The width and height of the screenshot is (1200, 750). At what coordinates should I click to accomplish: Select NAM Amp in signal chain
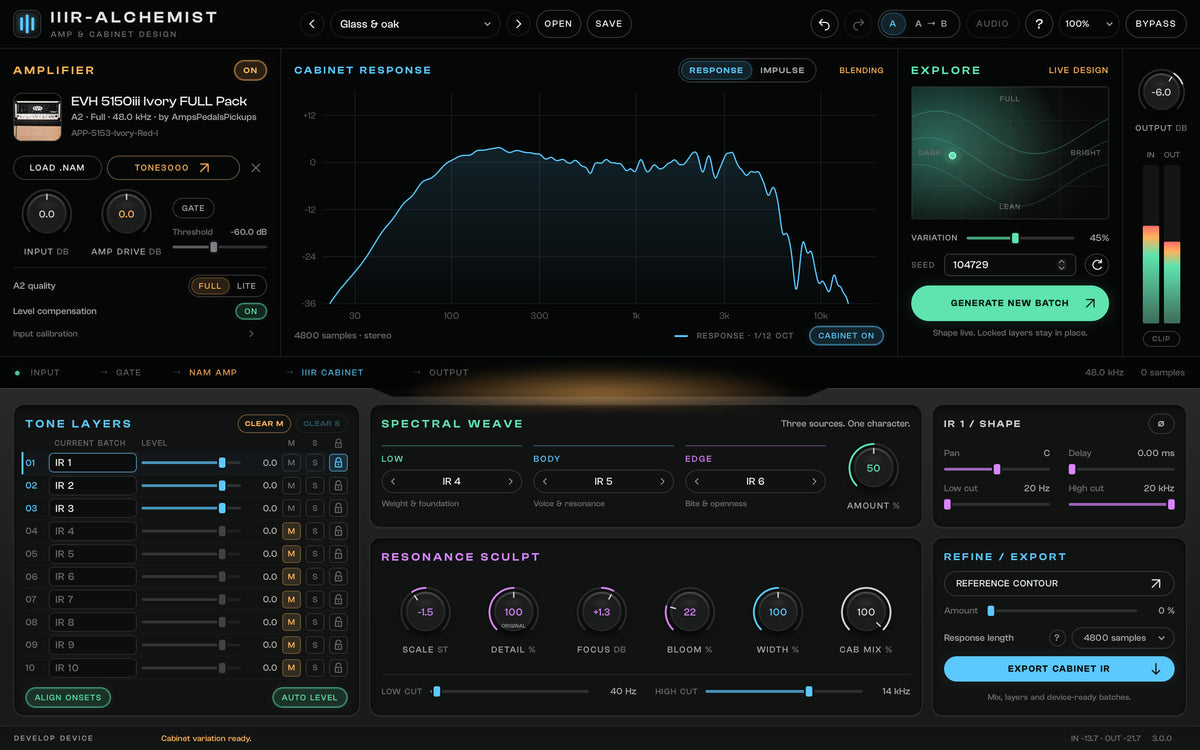(213, 373)
